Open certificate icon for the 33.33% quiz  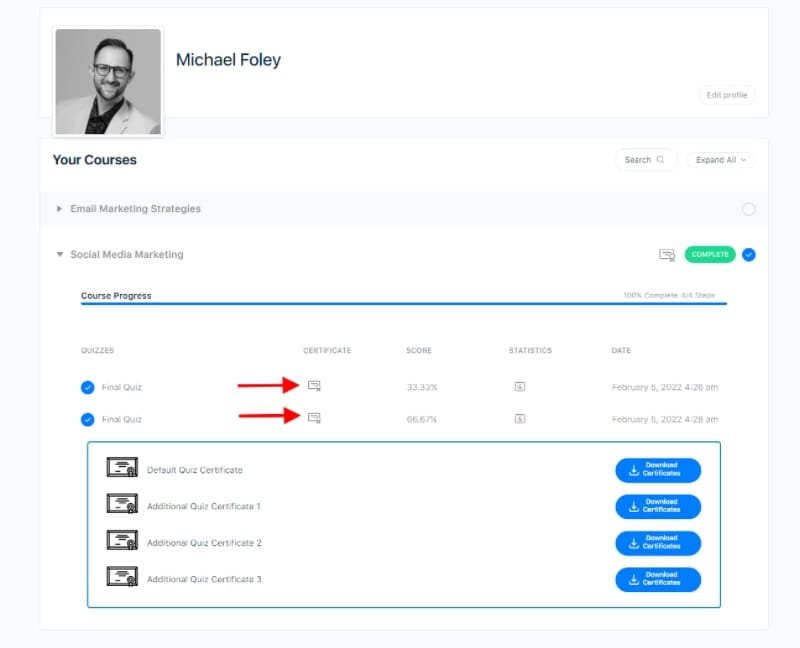pyautogui.click(x=314, y=386)
